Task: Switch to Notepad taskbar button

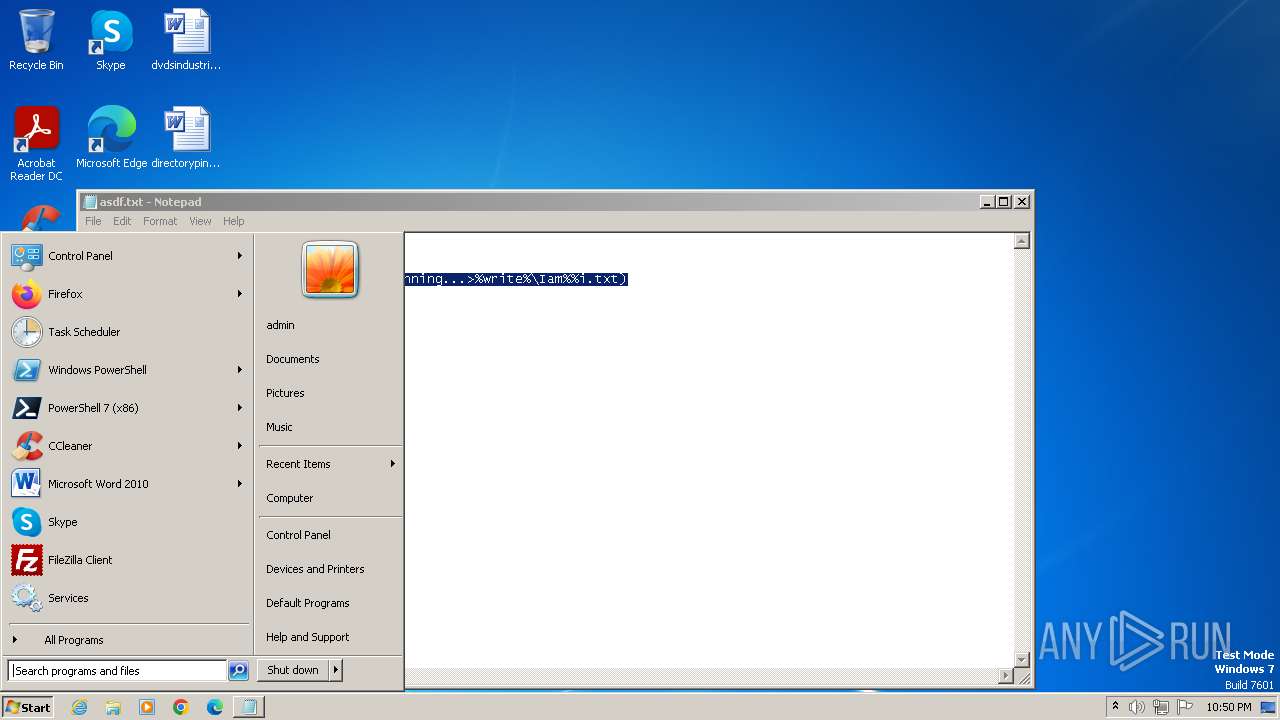Action: pyautogui.click(x=249, y=707)
